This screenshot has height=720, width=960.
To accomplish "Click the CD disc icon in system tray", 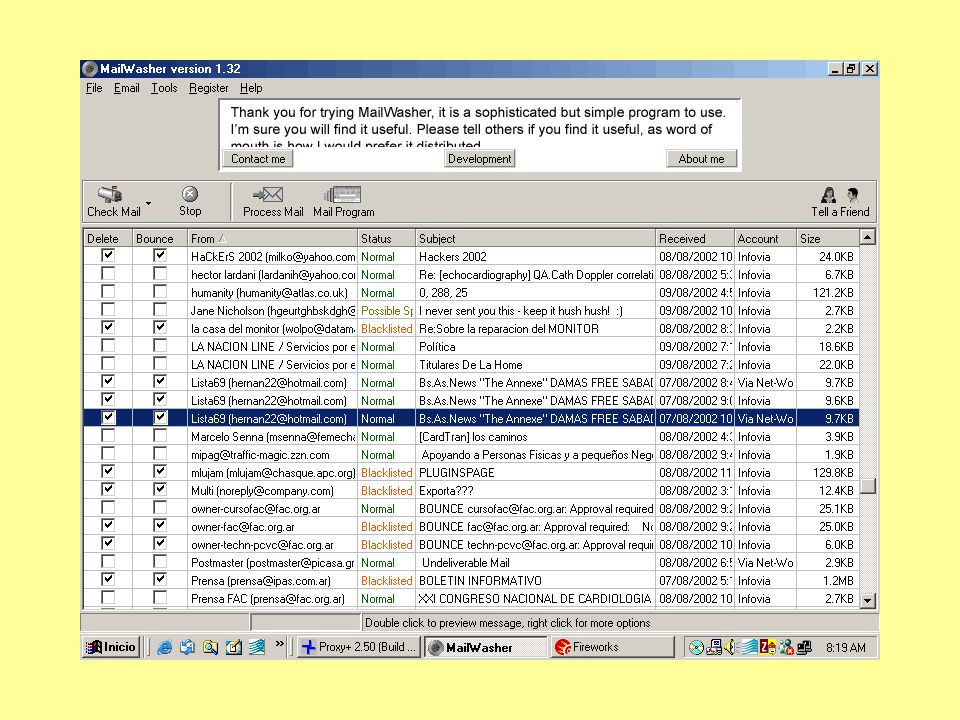I will point(696,647).
